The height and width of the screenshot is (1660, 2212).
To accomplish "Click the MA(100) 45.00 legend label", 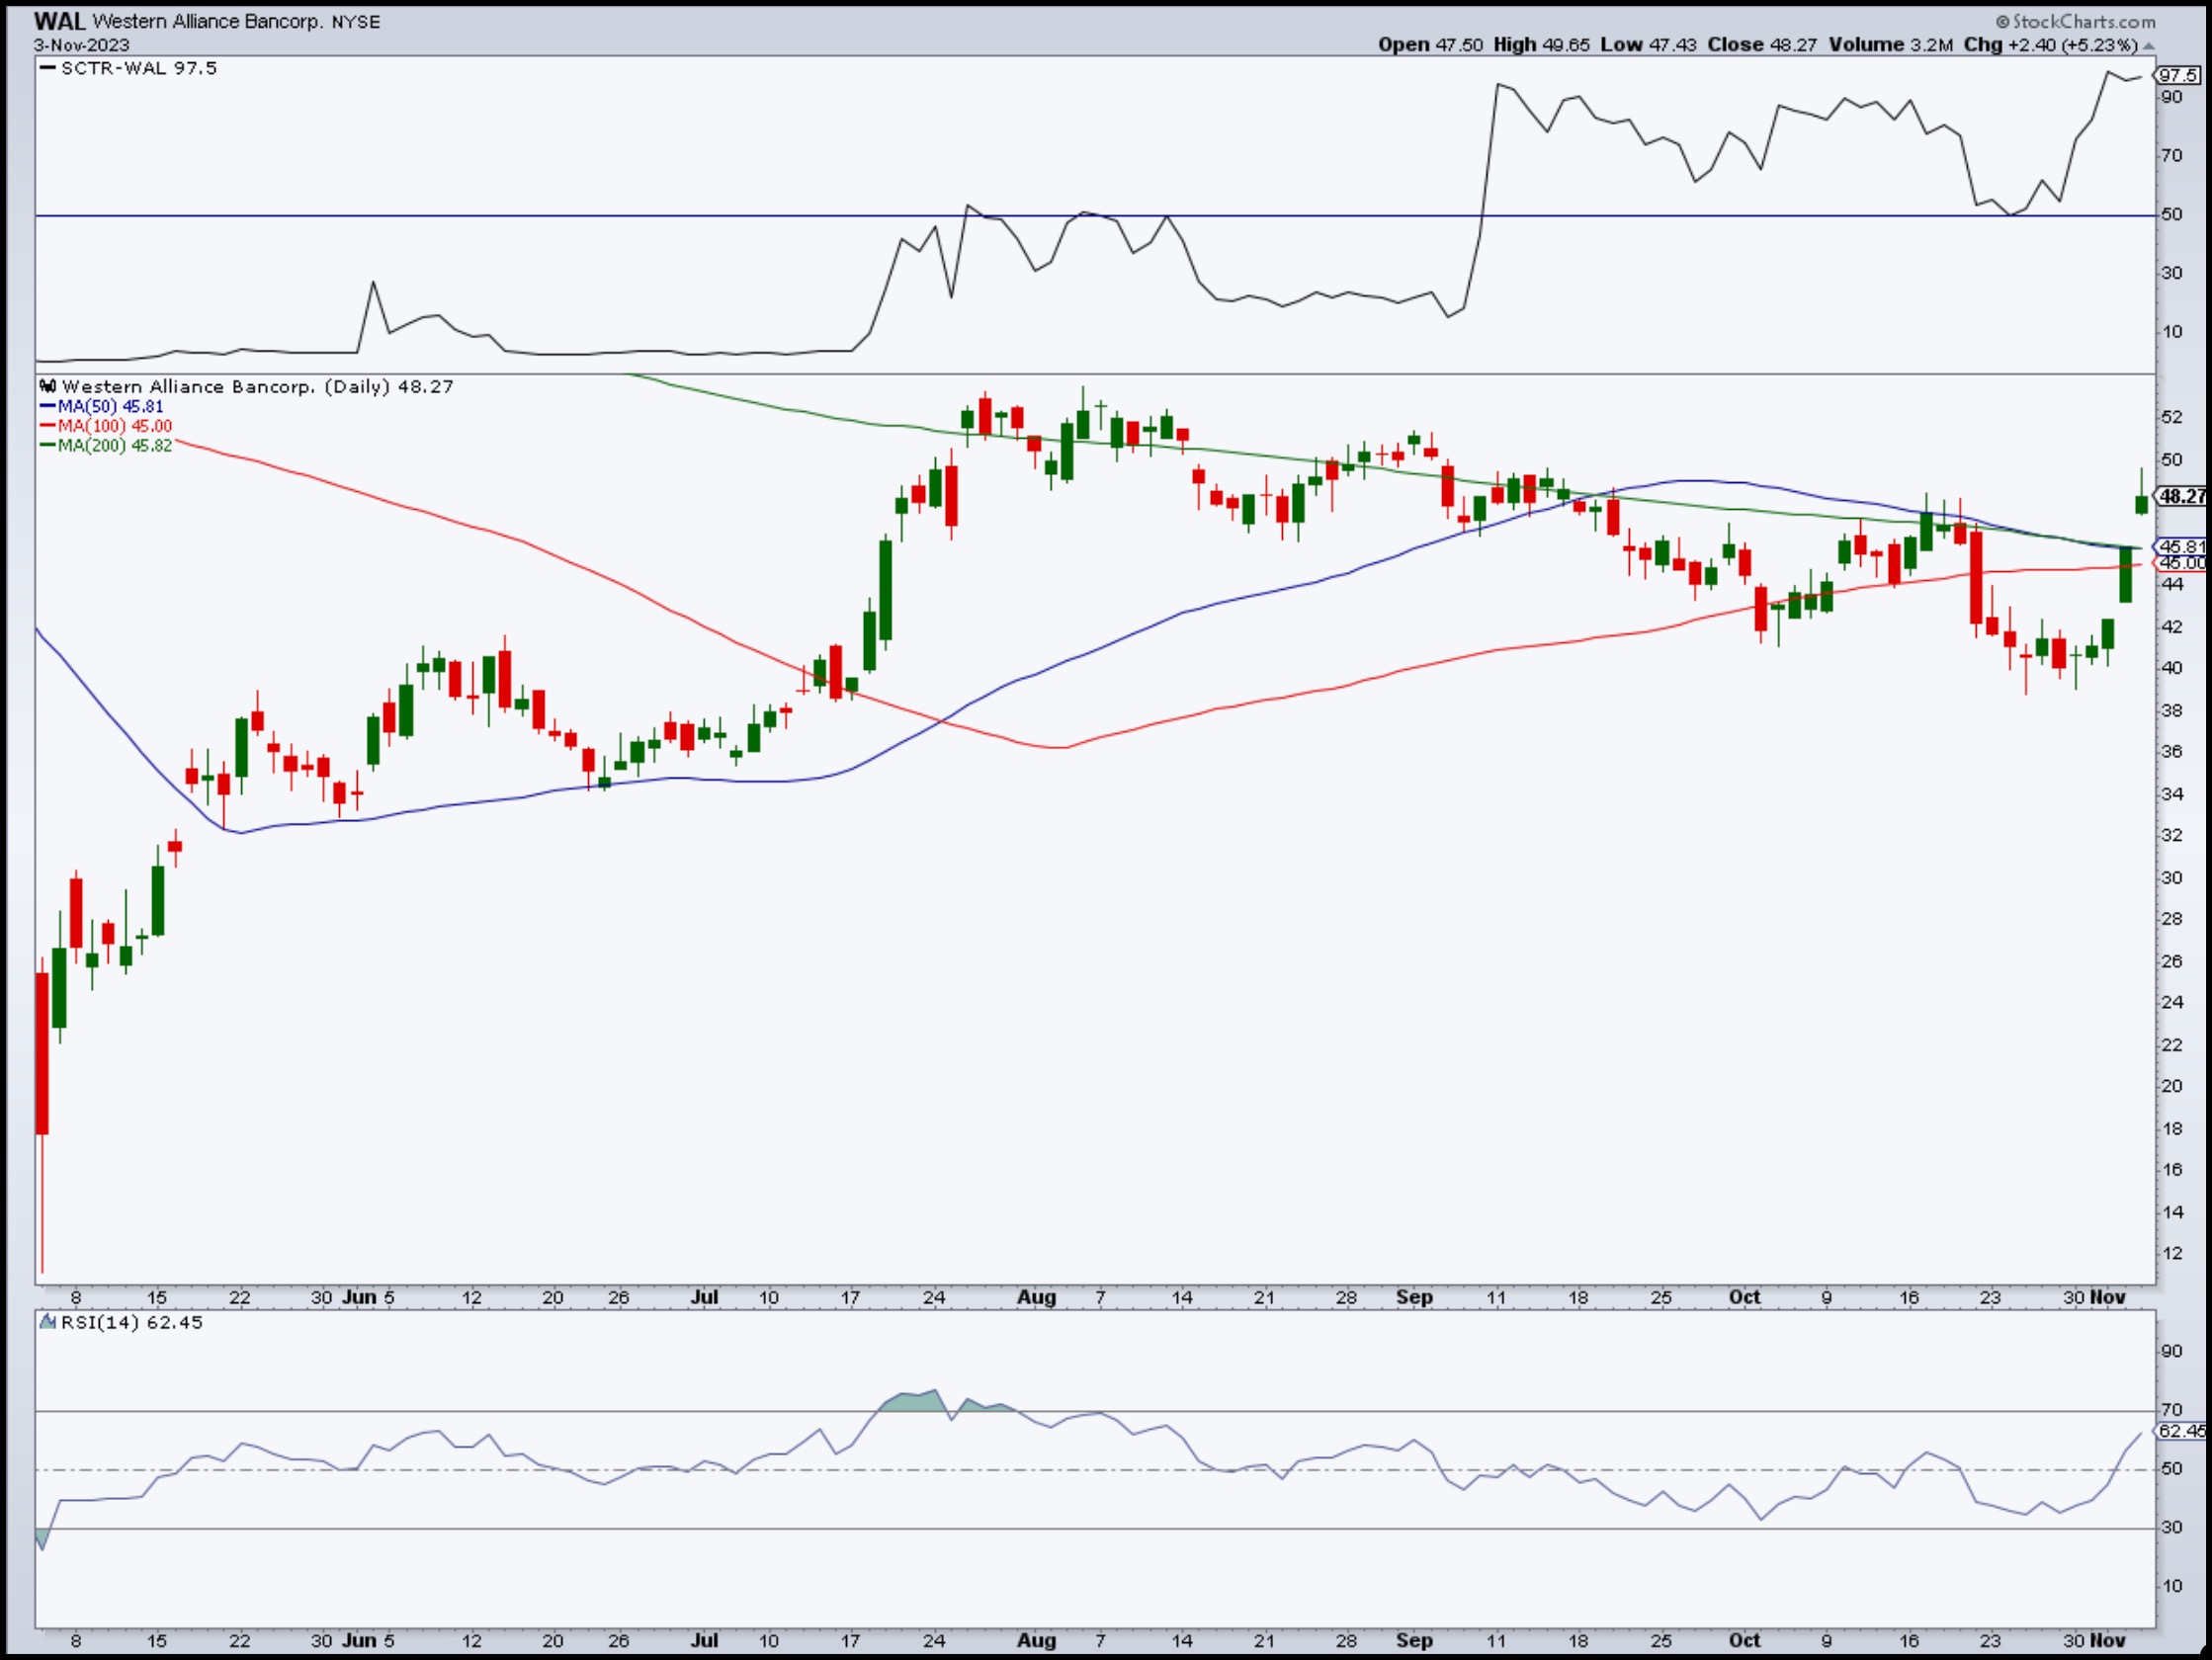I will tap(113, 426).
